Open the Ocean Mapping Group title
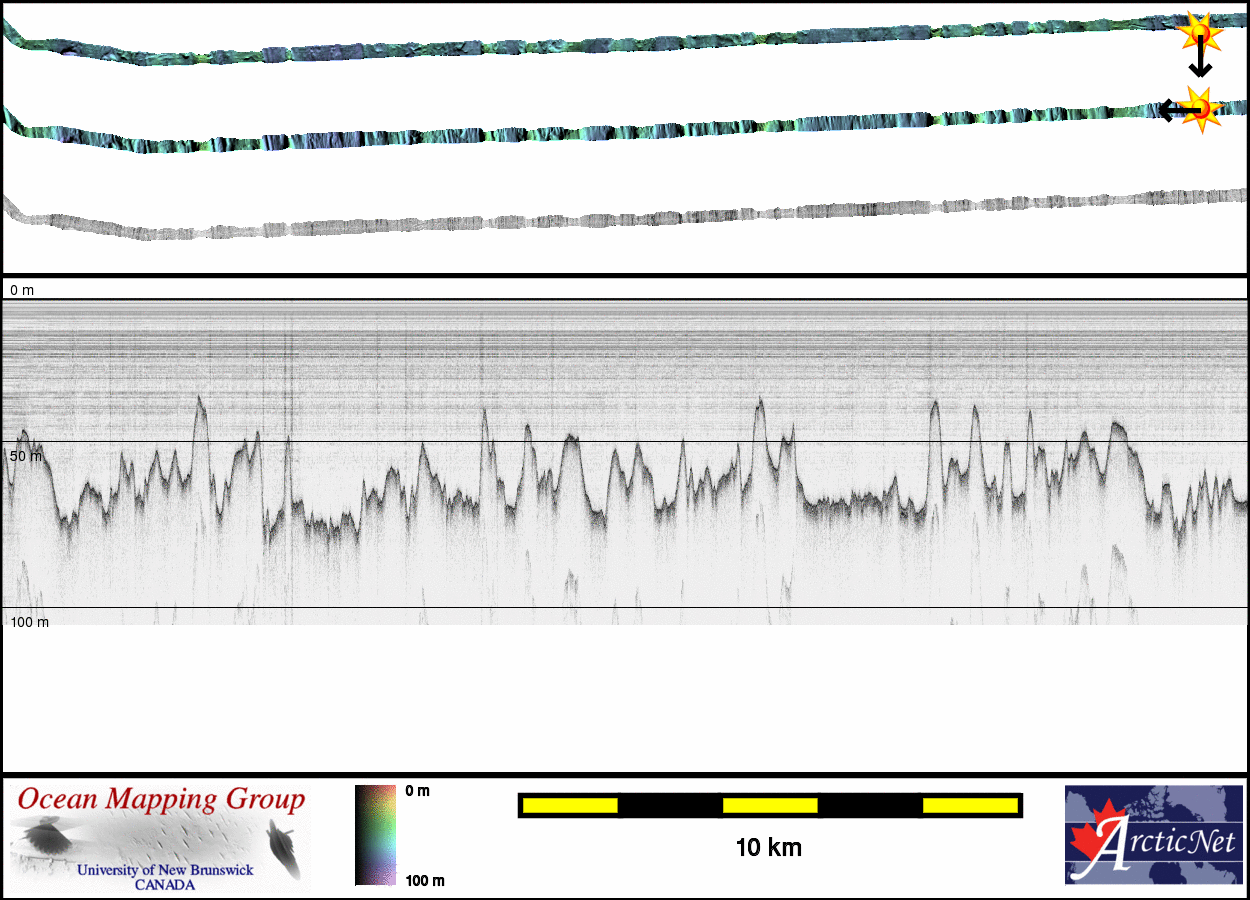 [161, 800]
